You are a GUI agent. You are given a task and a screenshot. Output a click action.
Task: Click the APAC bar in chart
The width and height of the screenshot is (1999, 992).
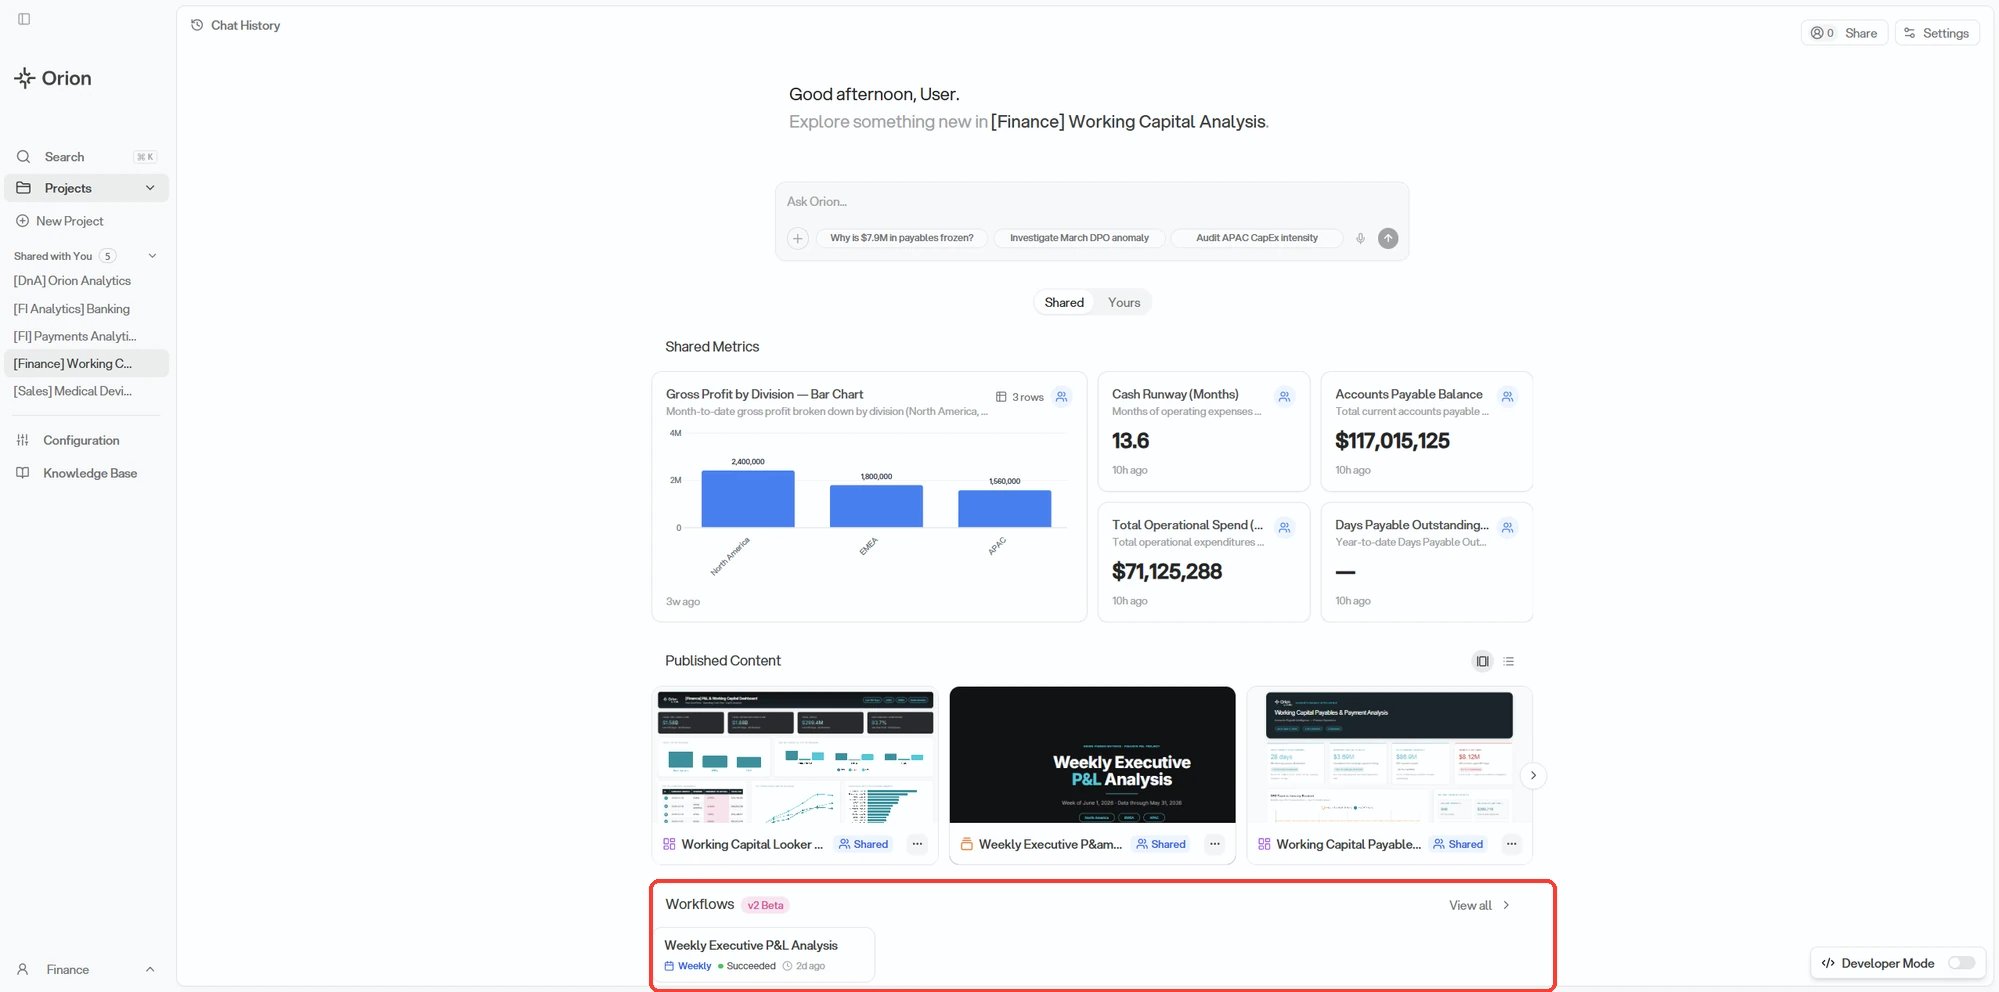pos(1004,509)
